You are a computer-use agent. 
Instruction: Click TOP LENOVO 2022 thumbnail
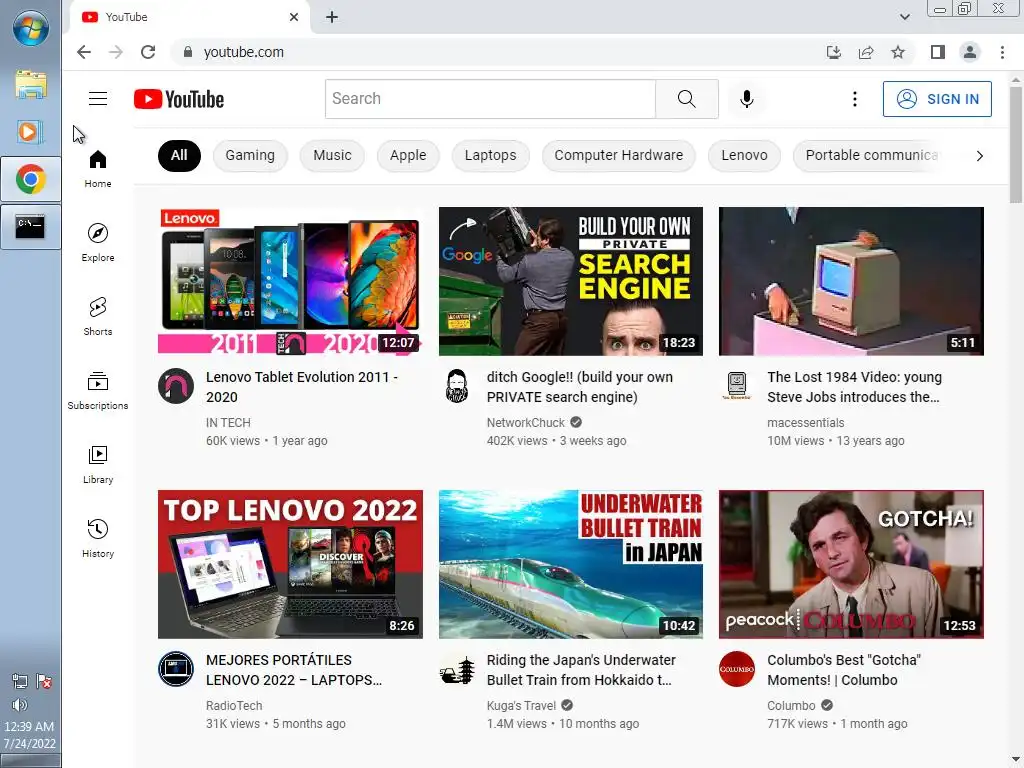pyautogui.click(x=290, y=564)
